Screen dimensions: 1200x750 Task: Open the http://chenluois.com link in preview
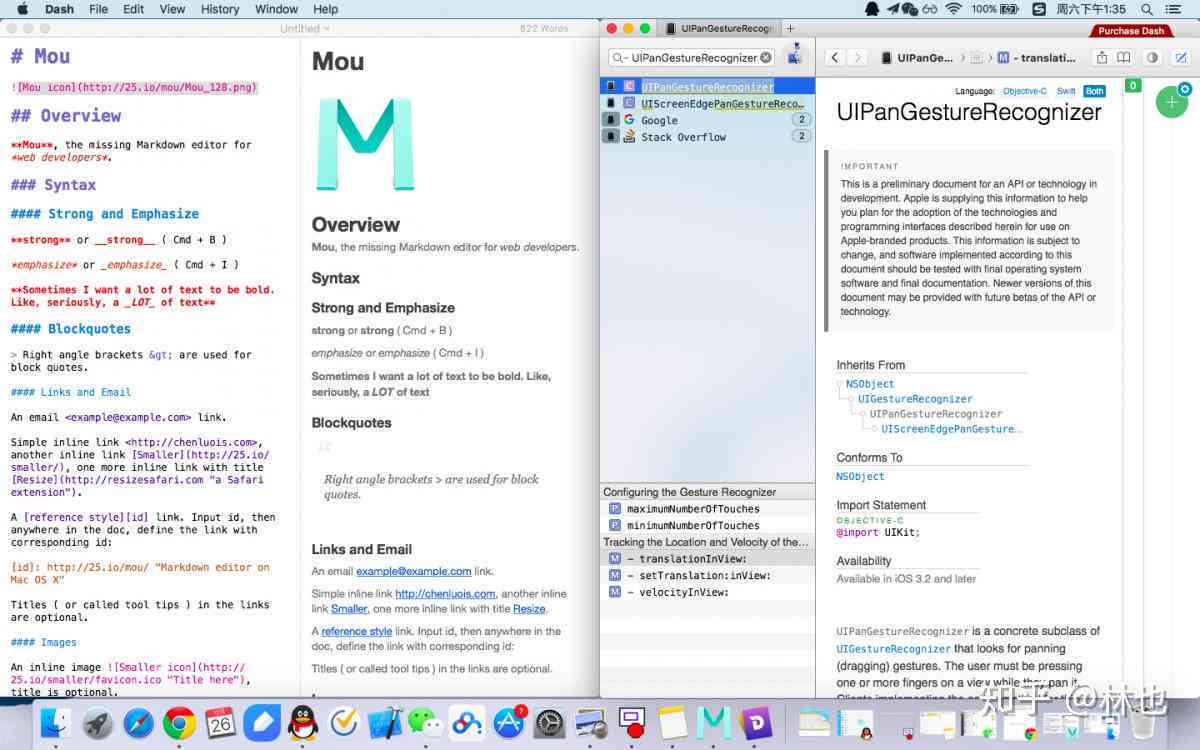(445, 594)
